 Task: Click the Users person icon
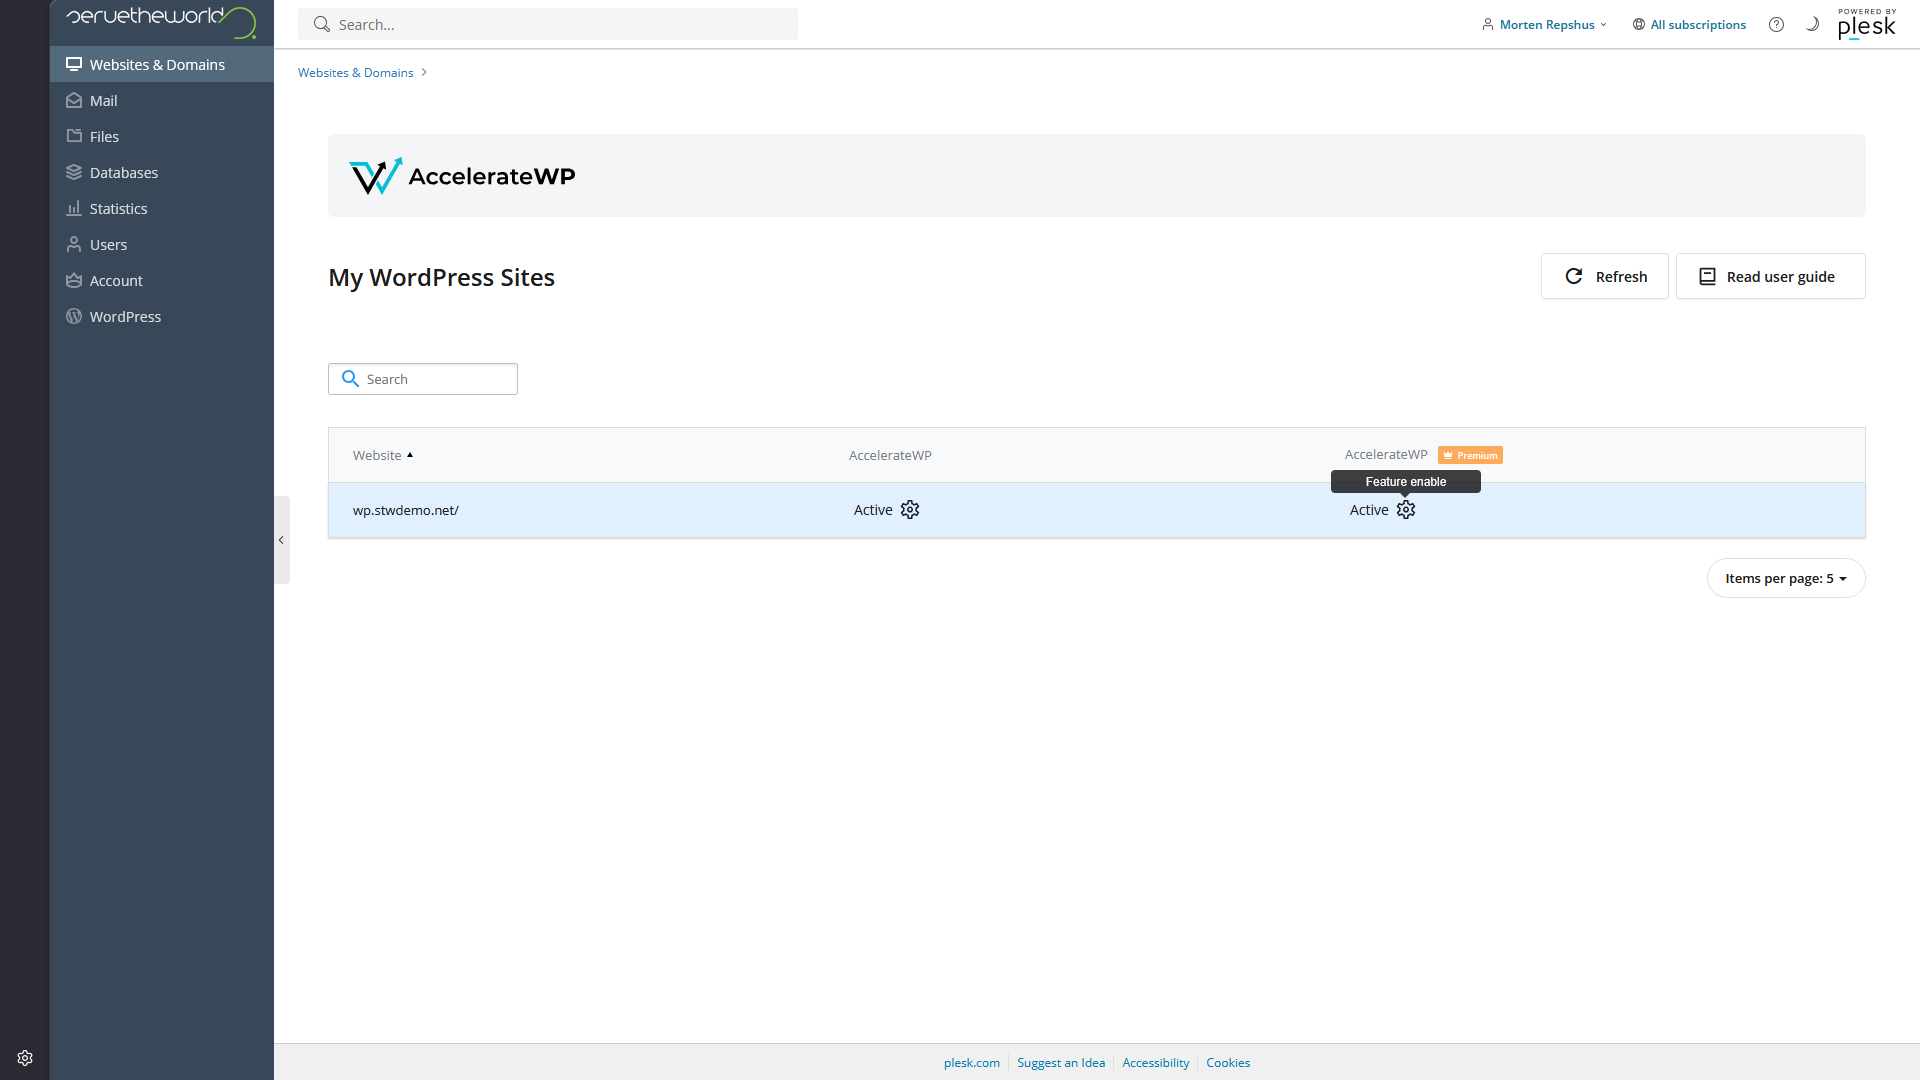pos(74,244)
